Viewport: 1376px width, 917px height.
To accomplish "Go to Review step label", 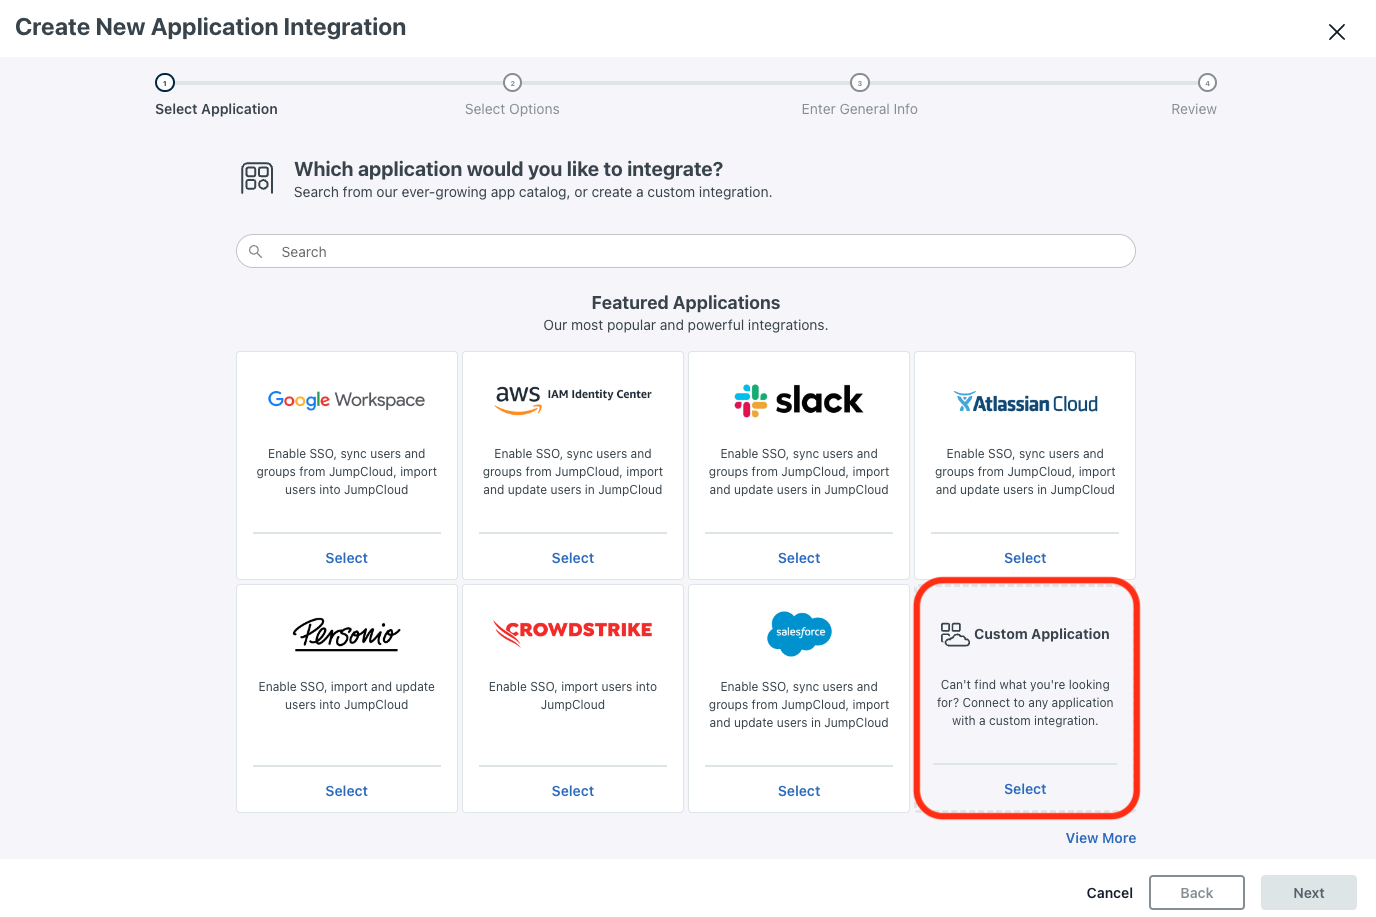I will click(1194, 109).
